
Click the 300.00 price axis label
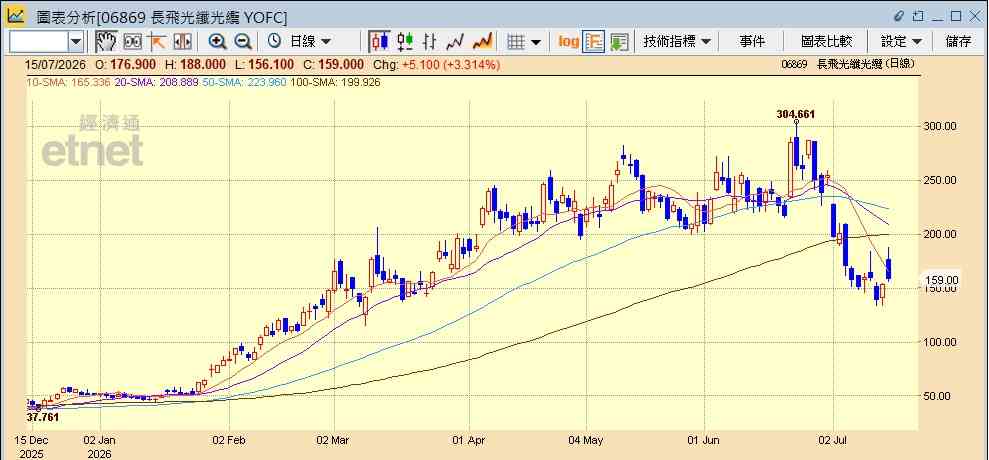point(941,126)
